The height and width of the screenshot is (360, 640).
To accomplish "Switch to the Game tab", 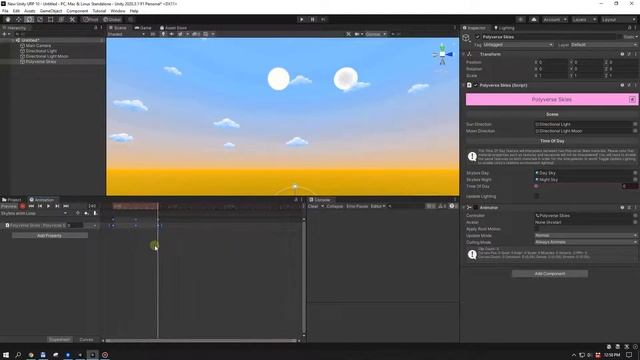I will pos(143,28).
